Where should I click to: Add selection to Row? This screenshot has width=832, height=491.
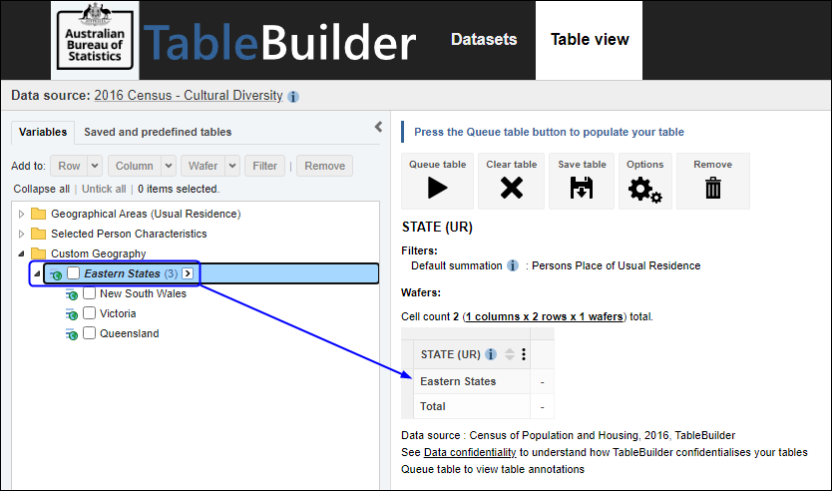pos(69,166)
